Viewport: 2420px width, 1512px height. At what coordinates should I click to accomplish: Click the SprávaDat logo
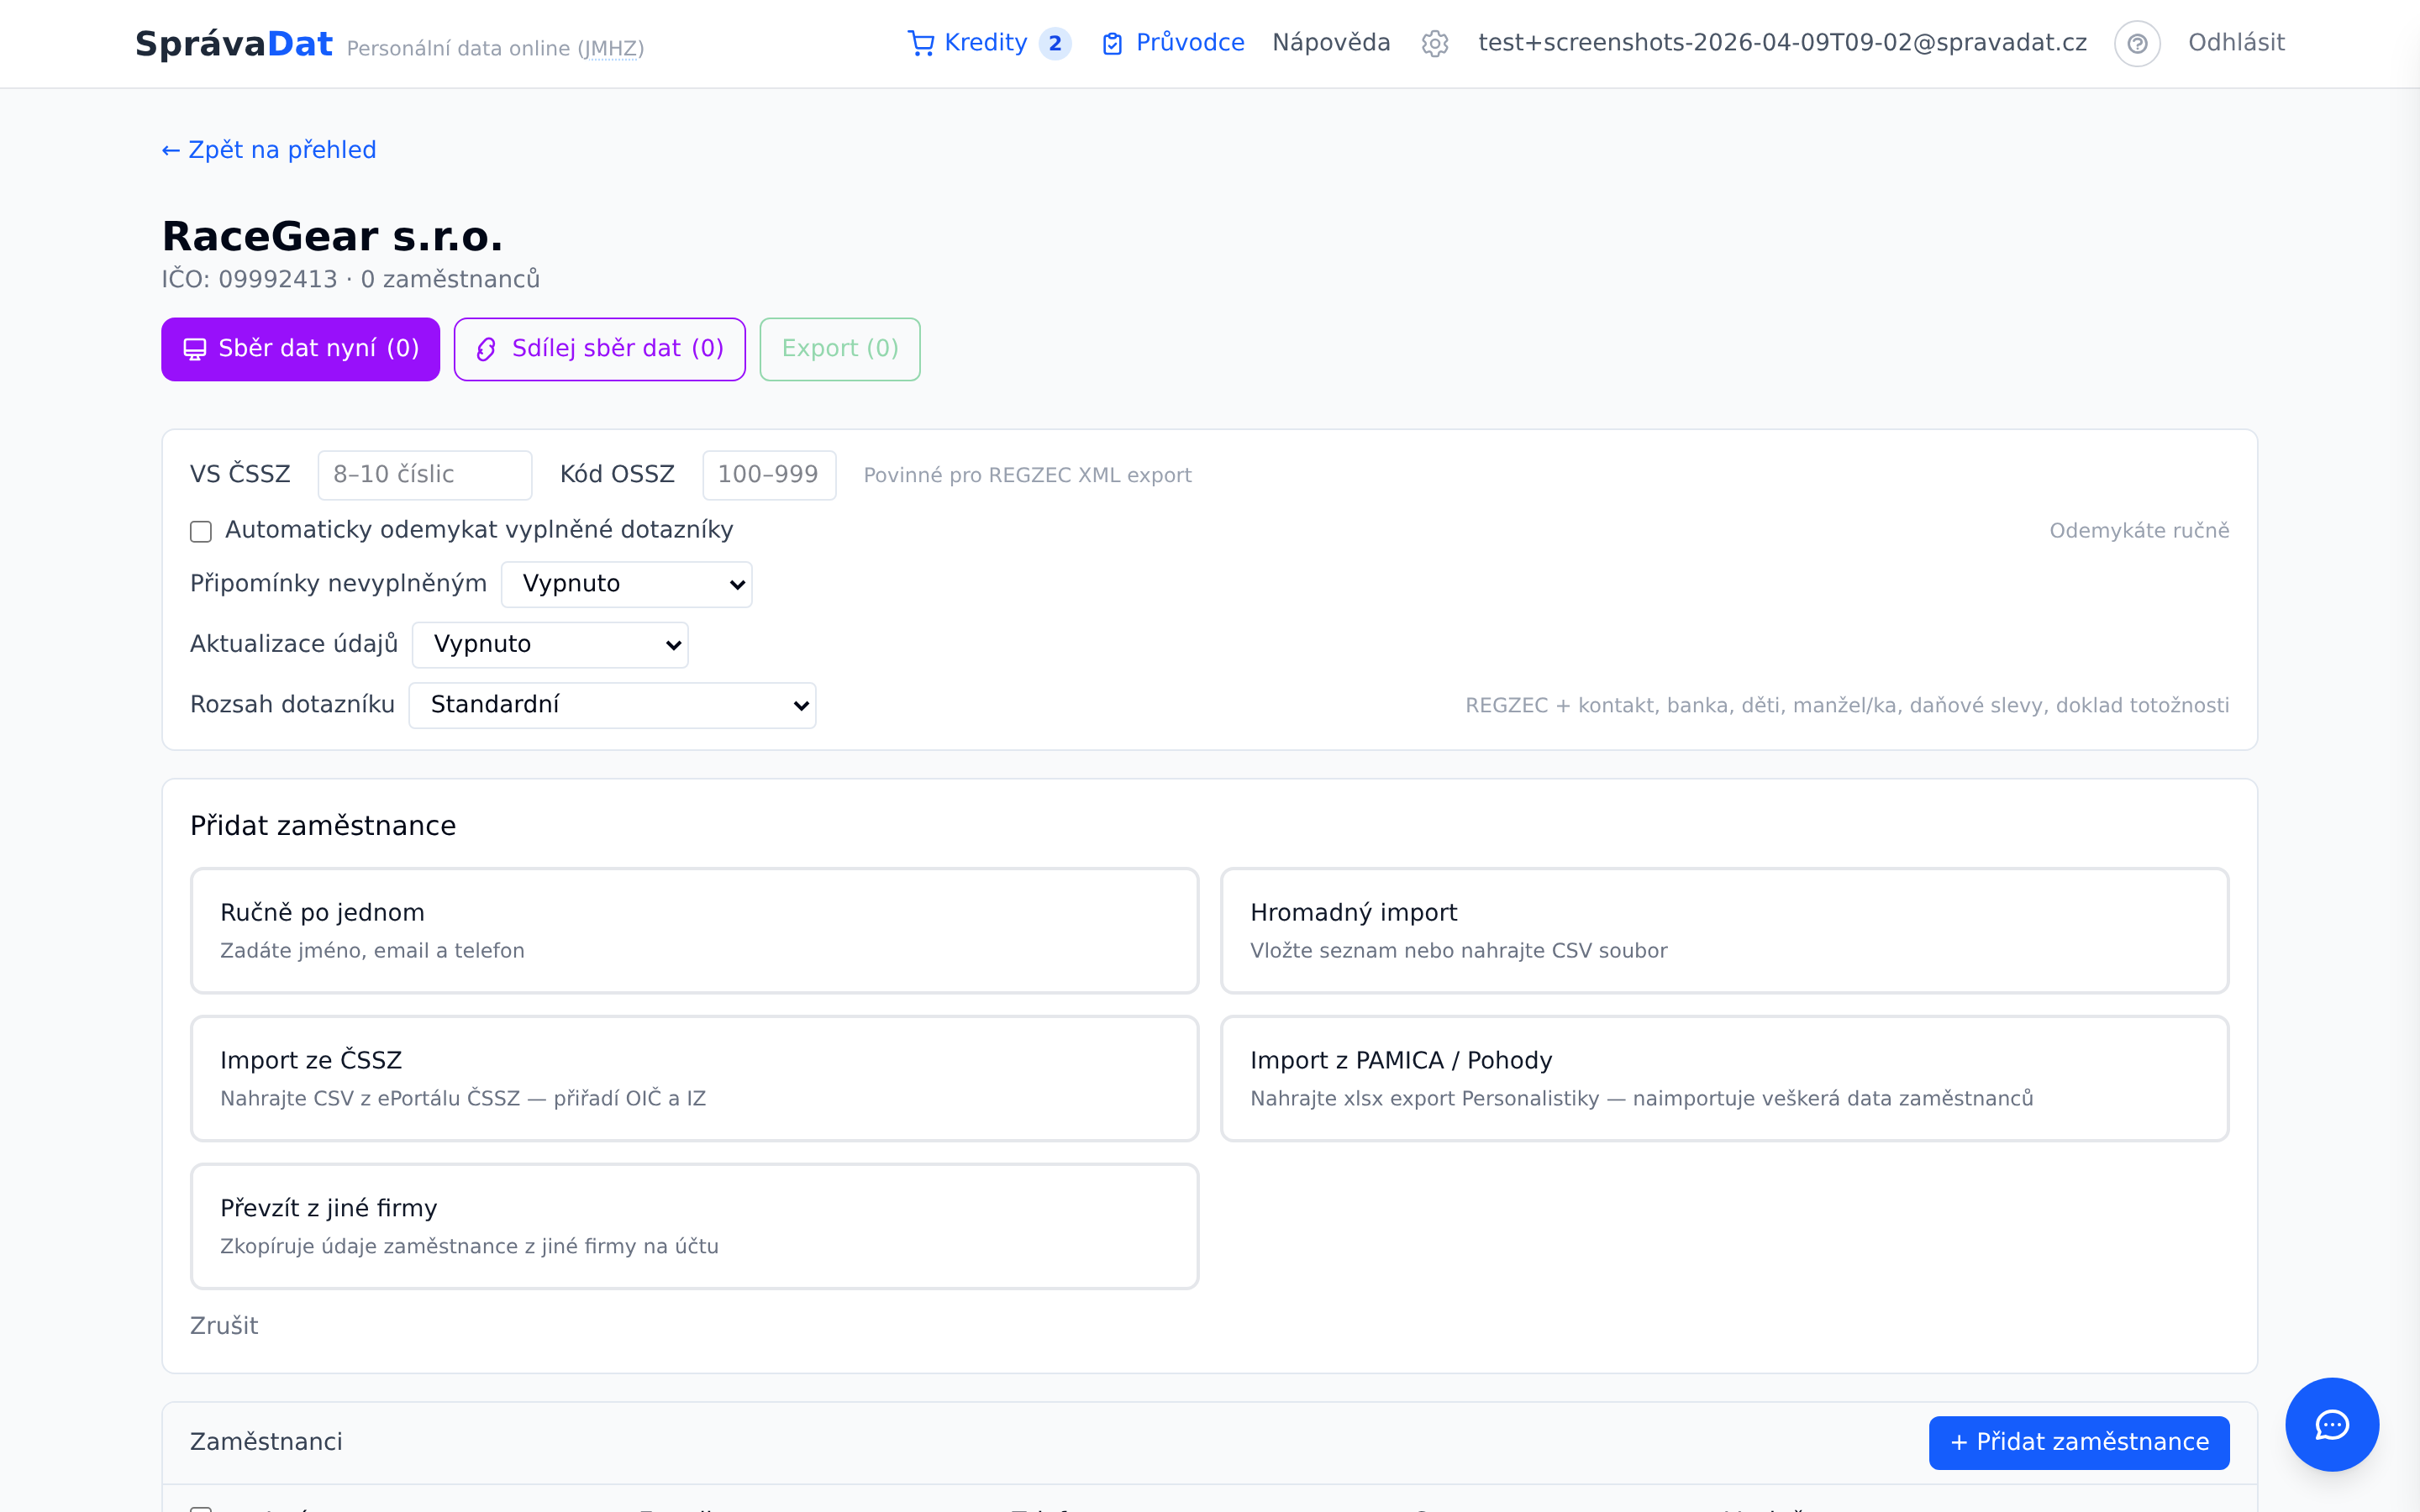click(x=234, y=44)
